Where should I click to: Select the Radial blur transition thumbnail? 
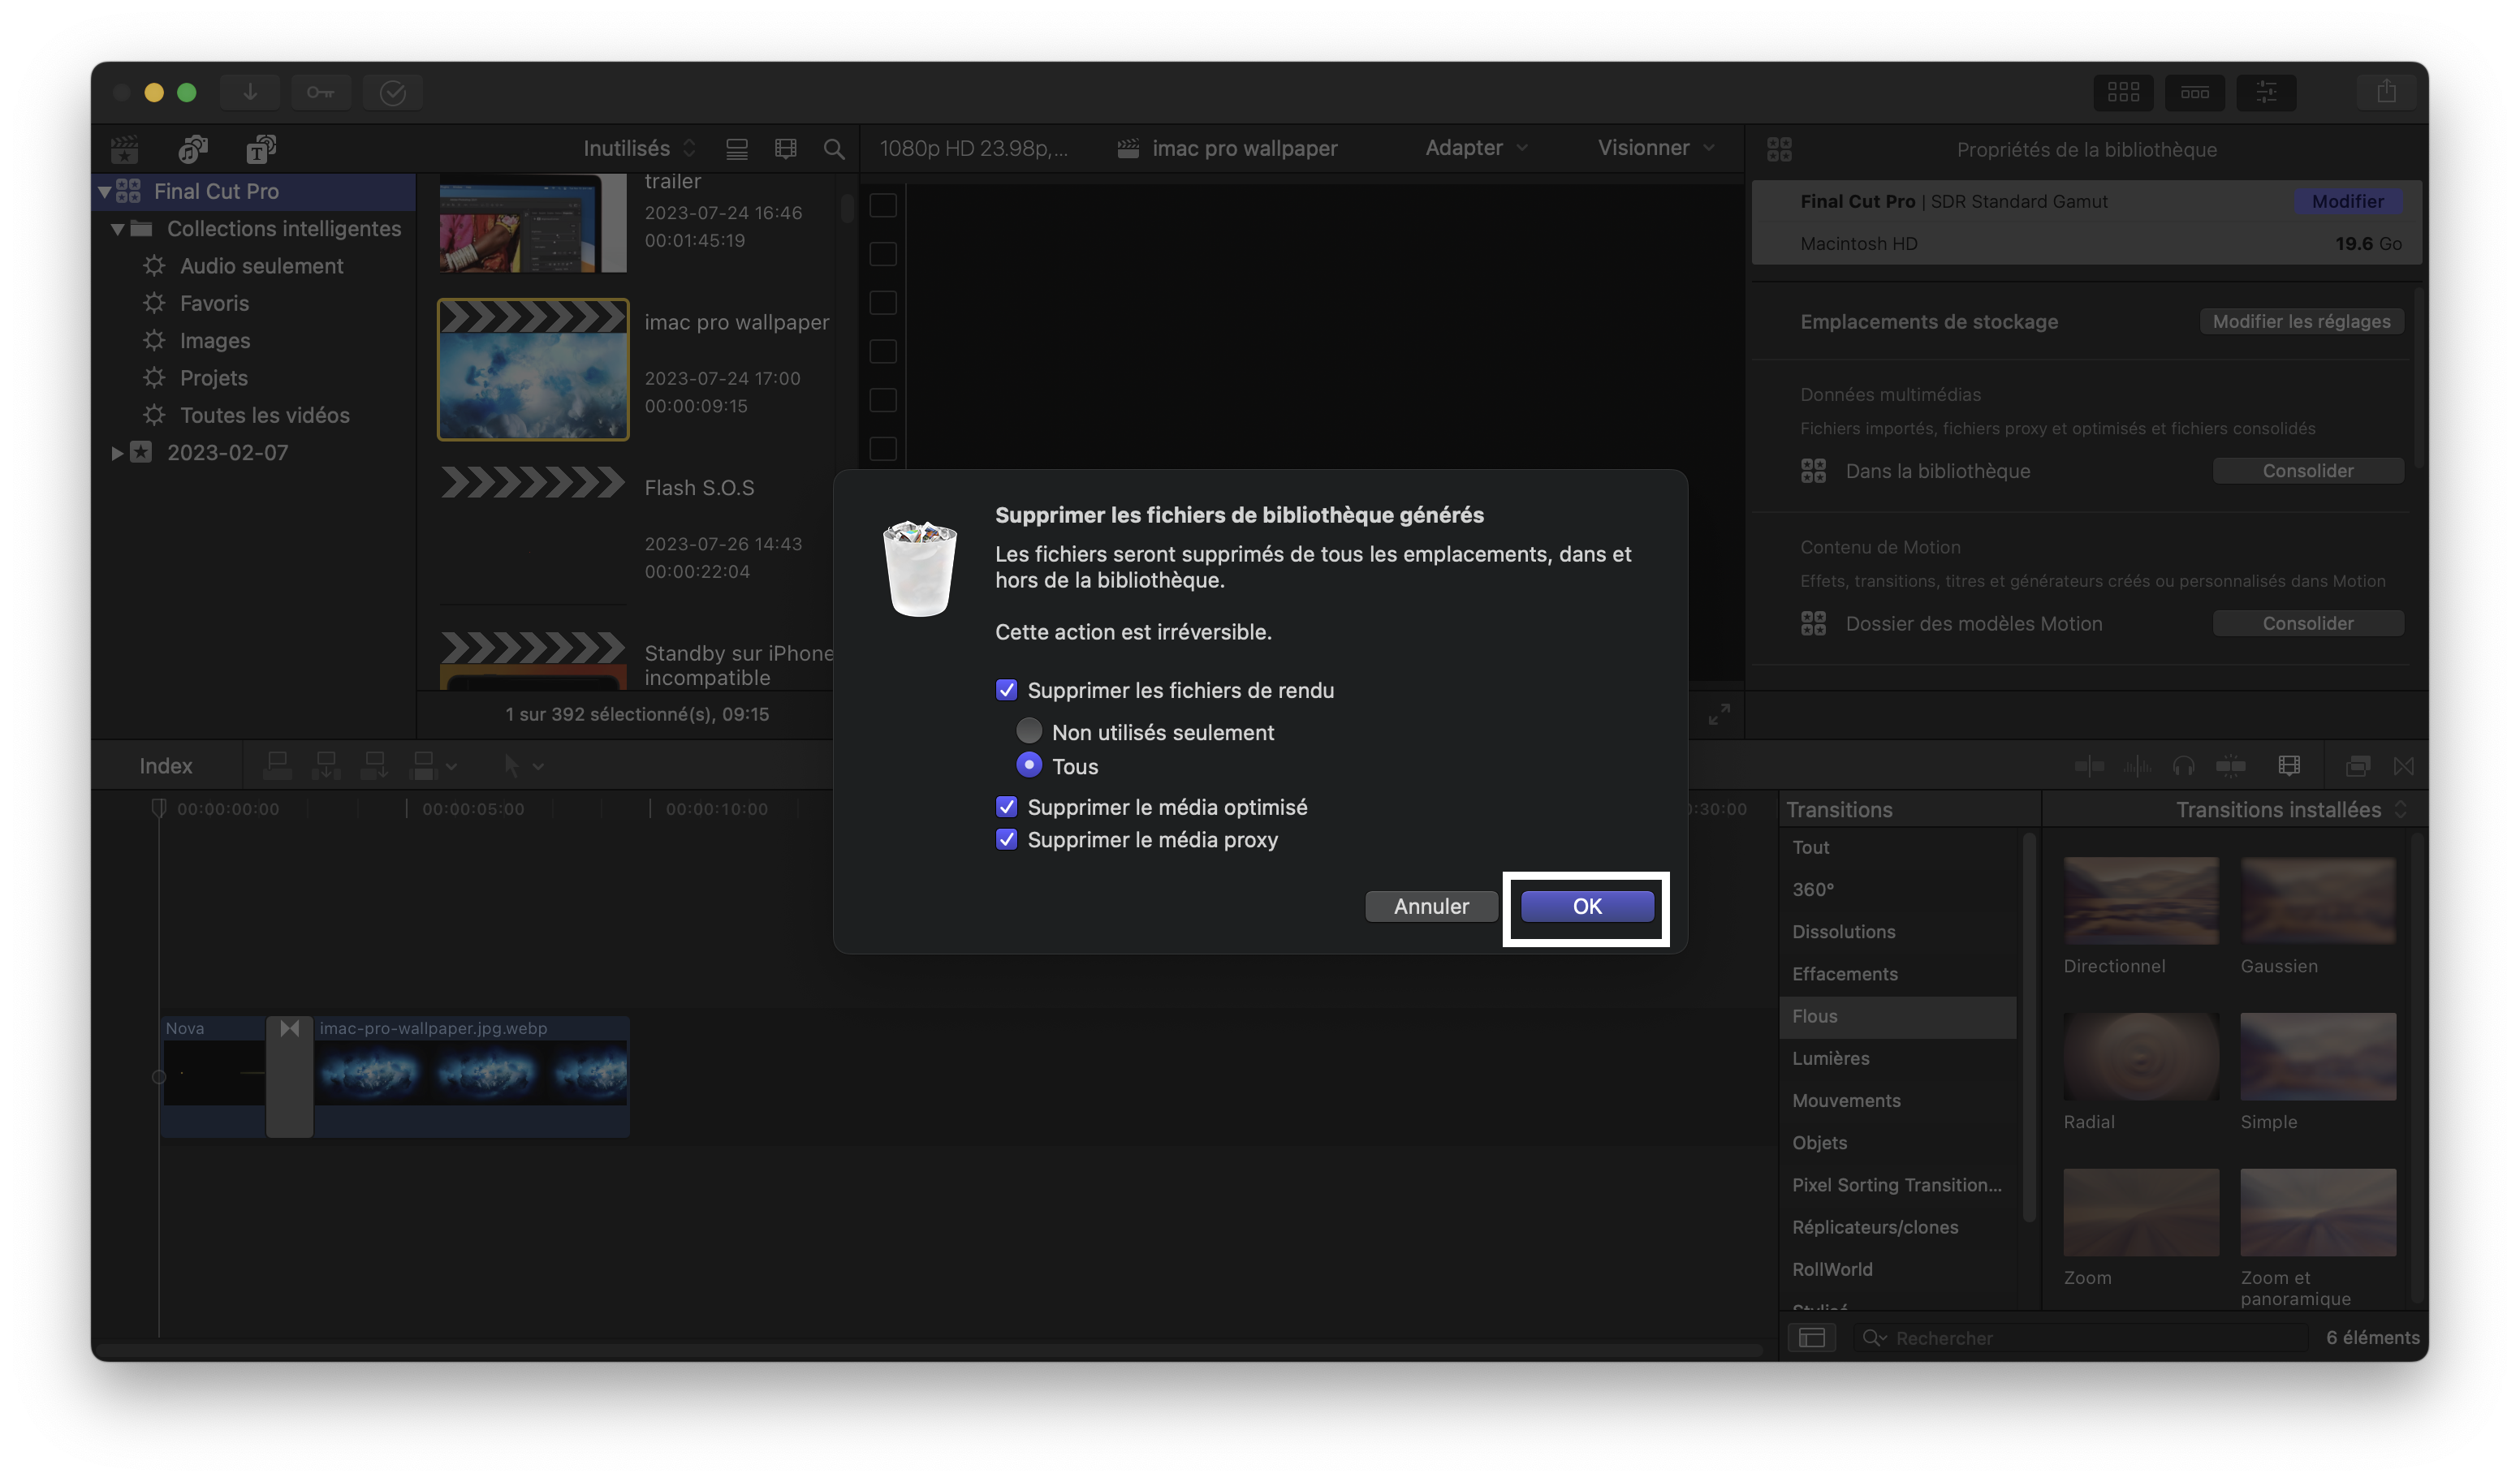click(x=2140, y=1057)
